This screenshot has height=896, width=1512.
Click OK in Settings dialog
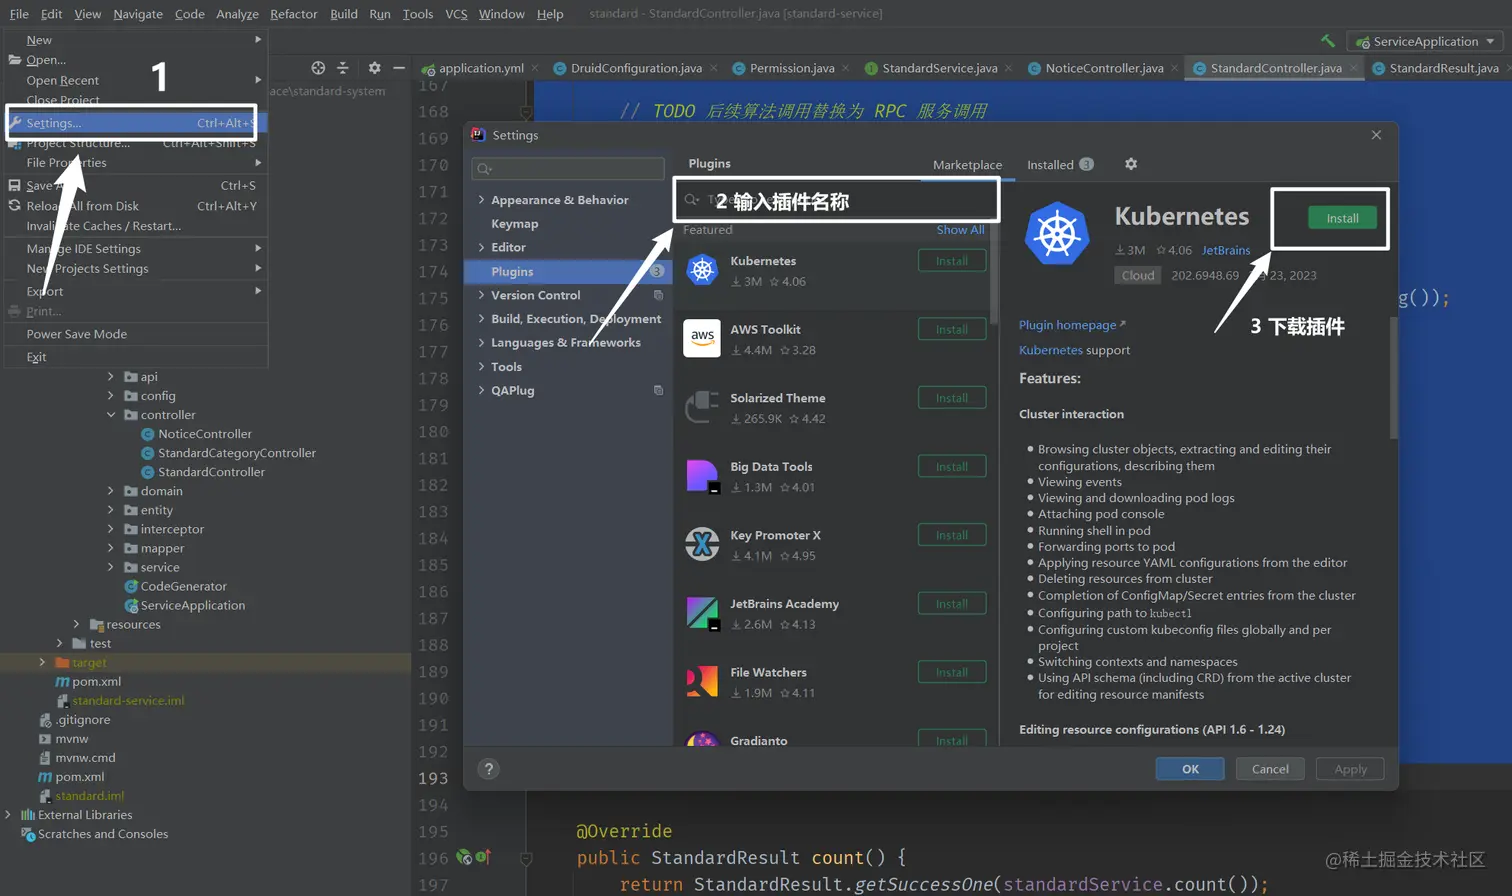click(1190, 769)
